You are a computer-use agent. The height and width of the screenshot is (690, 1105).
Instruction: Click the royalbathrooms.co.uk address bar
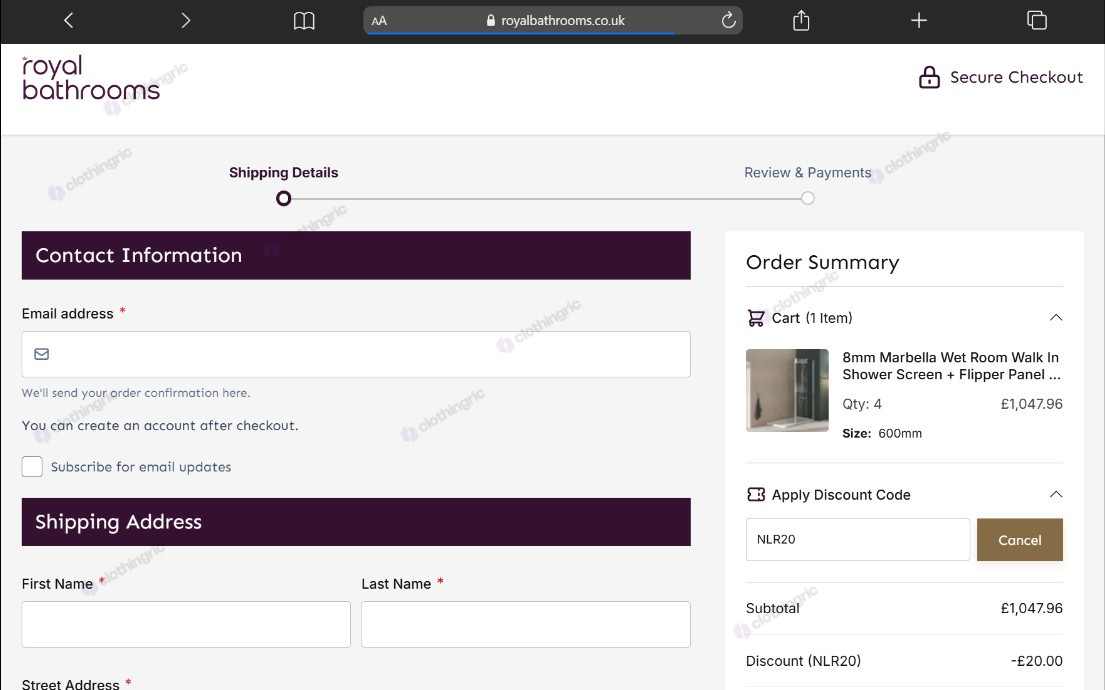coord(553,20)
